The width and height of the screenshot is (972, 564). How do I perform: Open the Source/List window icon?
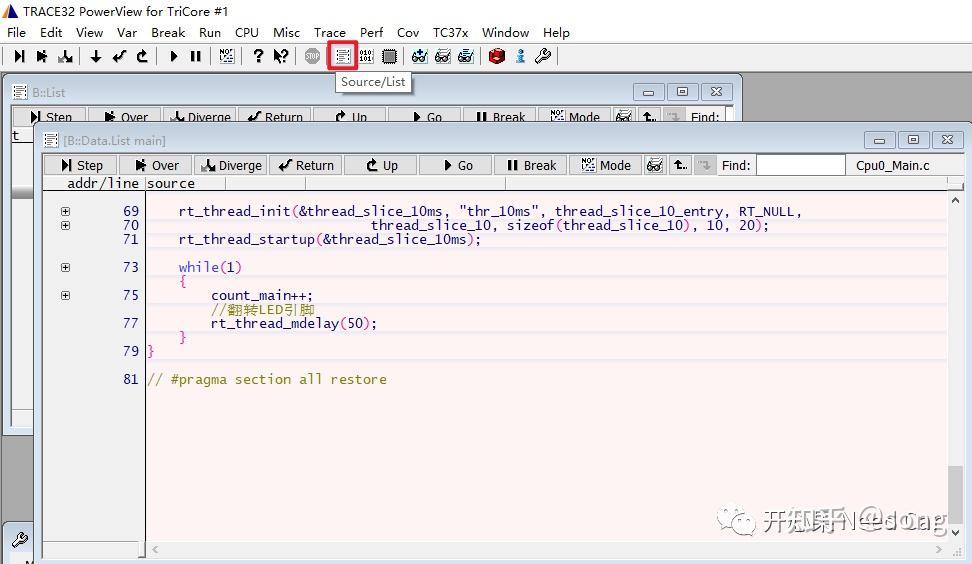(x=343, y=56)
